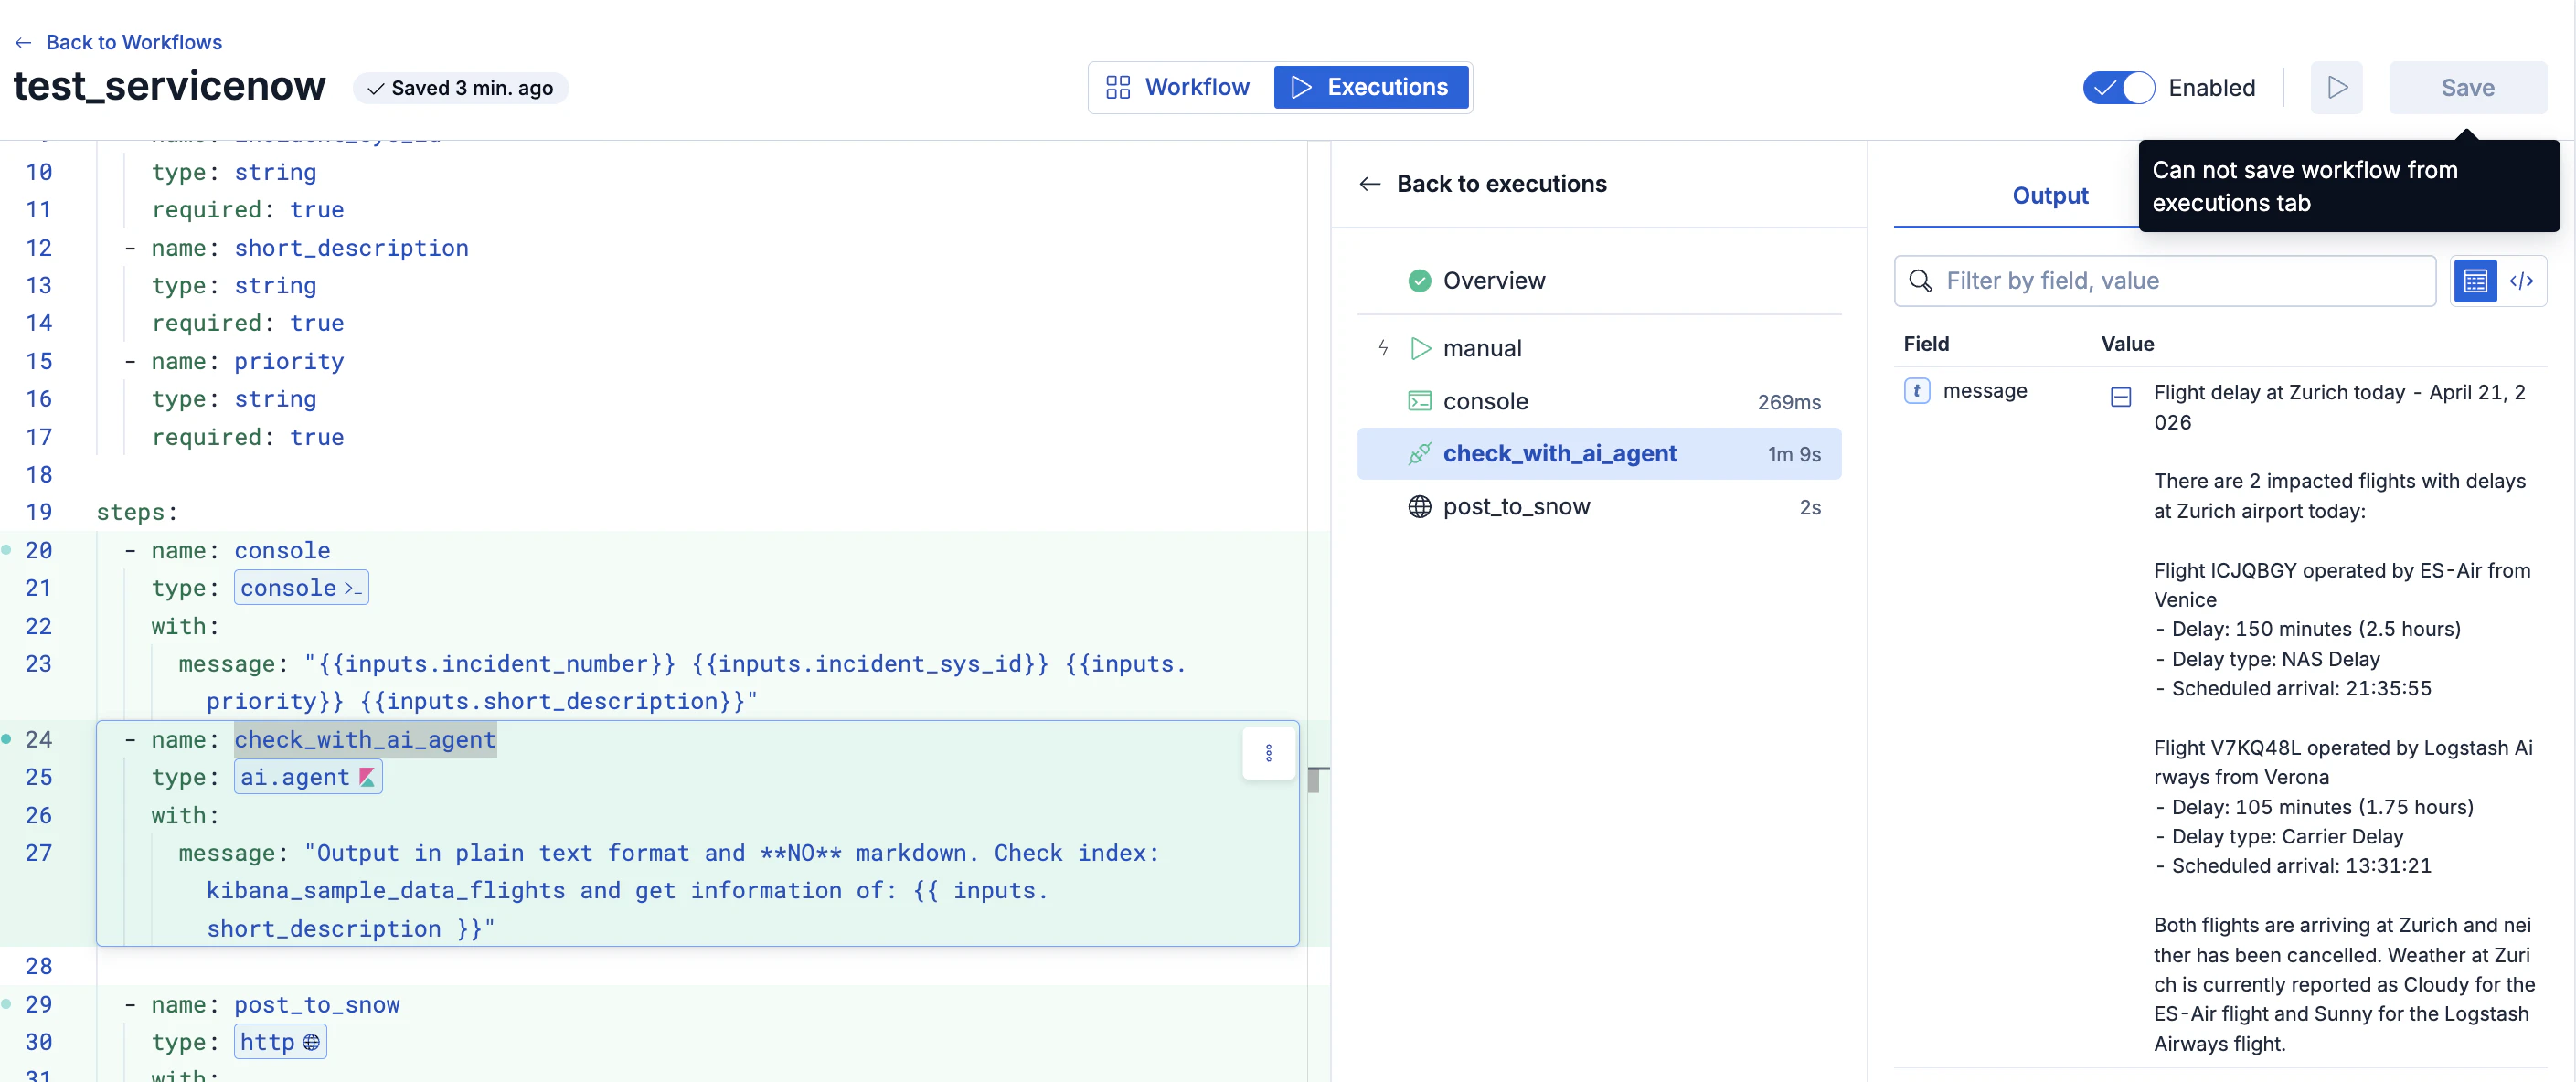The image size is (2576, 1082).
Task: Switch to table view icon in output
Action: click(2475, 281)
